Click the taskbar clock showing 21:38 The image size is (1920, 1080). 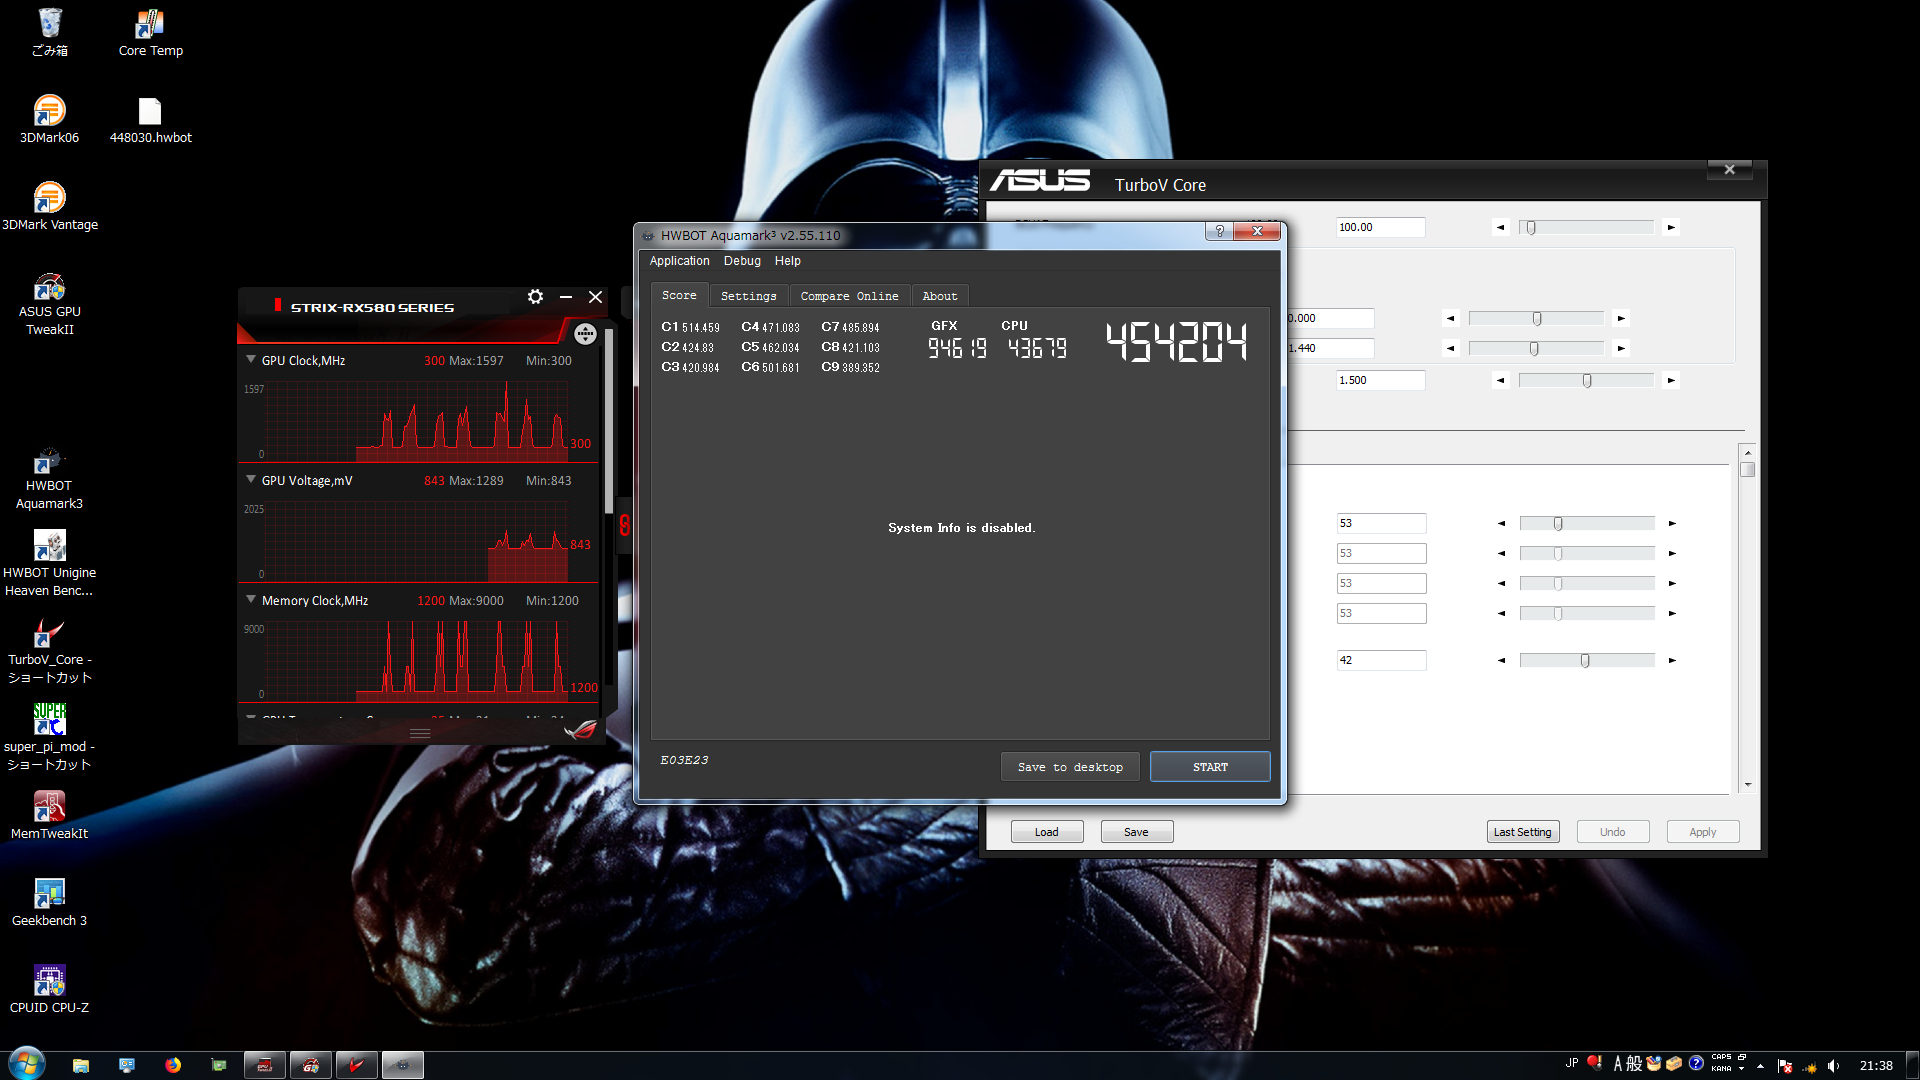point(1876,1066)
